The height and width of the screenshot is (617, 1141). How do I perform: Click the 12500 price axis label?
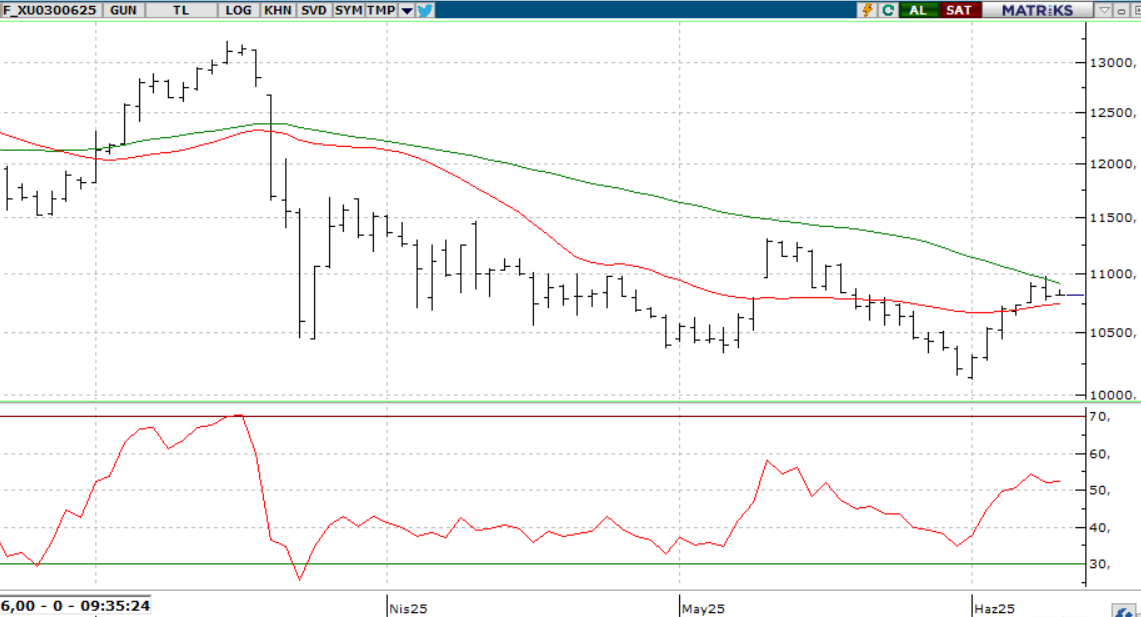tap(1112, 113)
